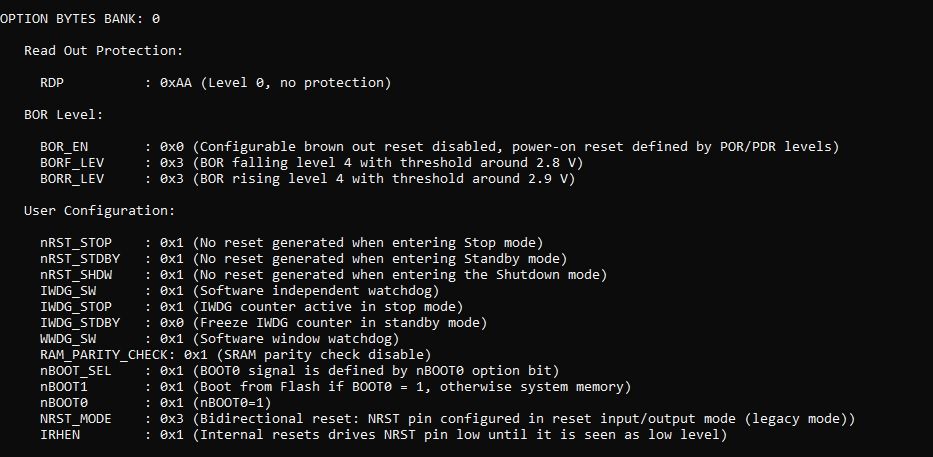Click the RDP option name
The width and height of the screenshot is (933, 457).
53,82
